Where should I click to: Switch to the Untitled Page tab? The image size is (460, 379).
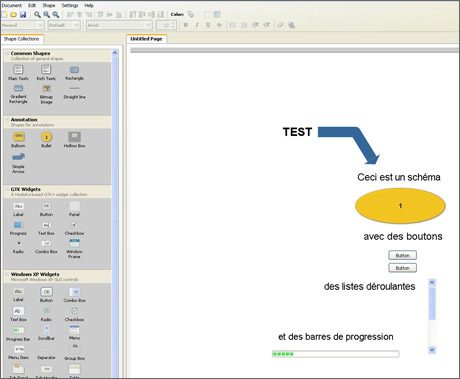pos(146,39)
